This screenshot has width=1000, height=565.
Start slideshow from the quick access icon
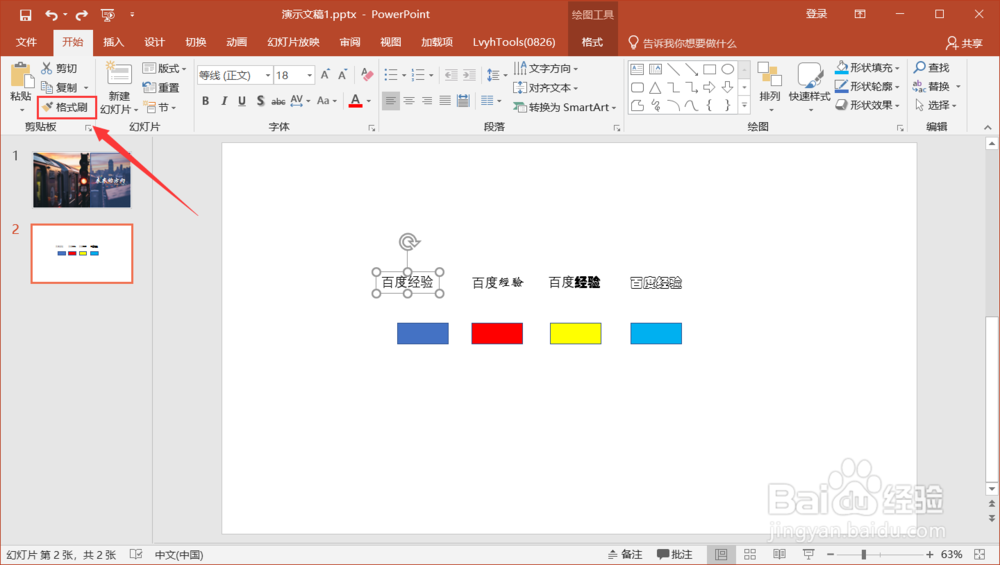click(x=108, y=15)
